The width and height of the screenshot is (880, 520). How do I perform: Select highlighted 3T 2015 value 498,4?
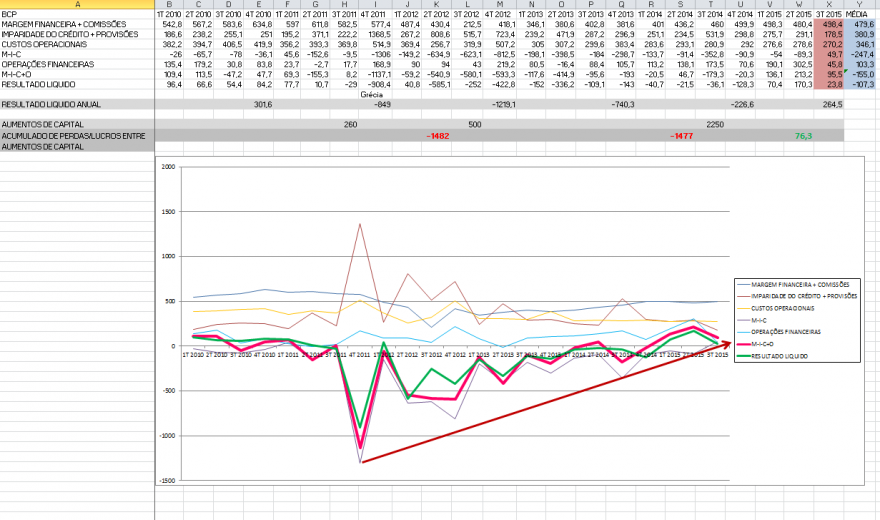pyautogui.click(x=829, y=24)
